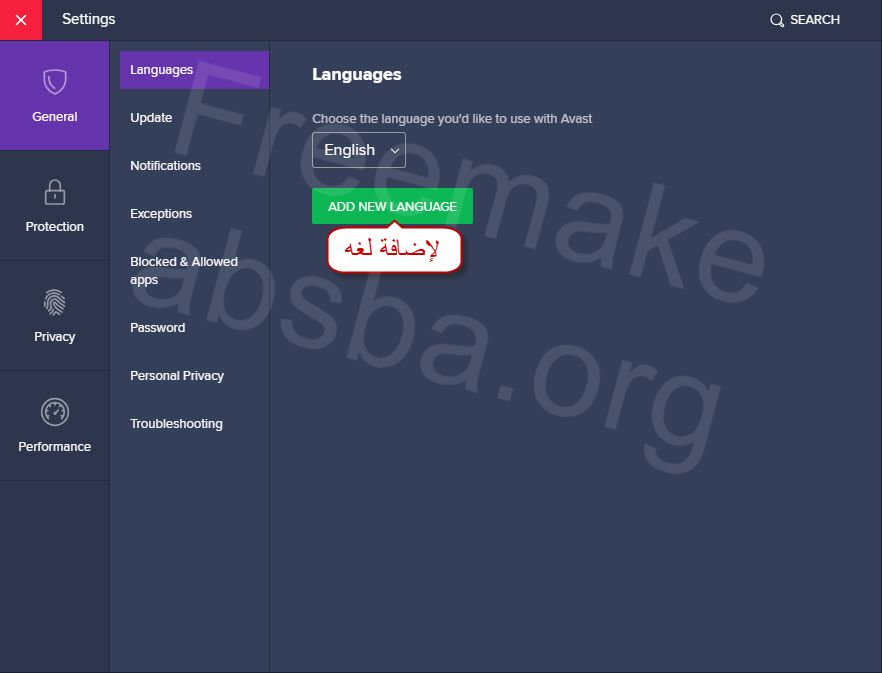Image resolution: width=882 pixels, height=673 pixels.
Task: Select the Privacy fingerprint icon
Action: [x=55, y=302]
